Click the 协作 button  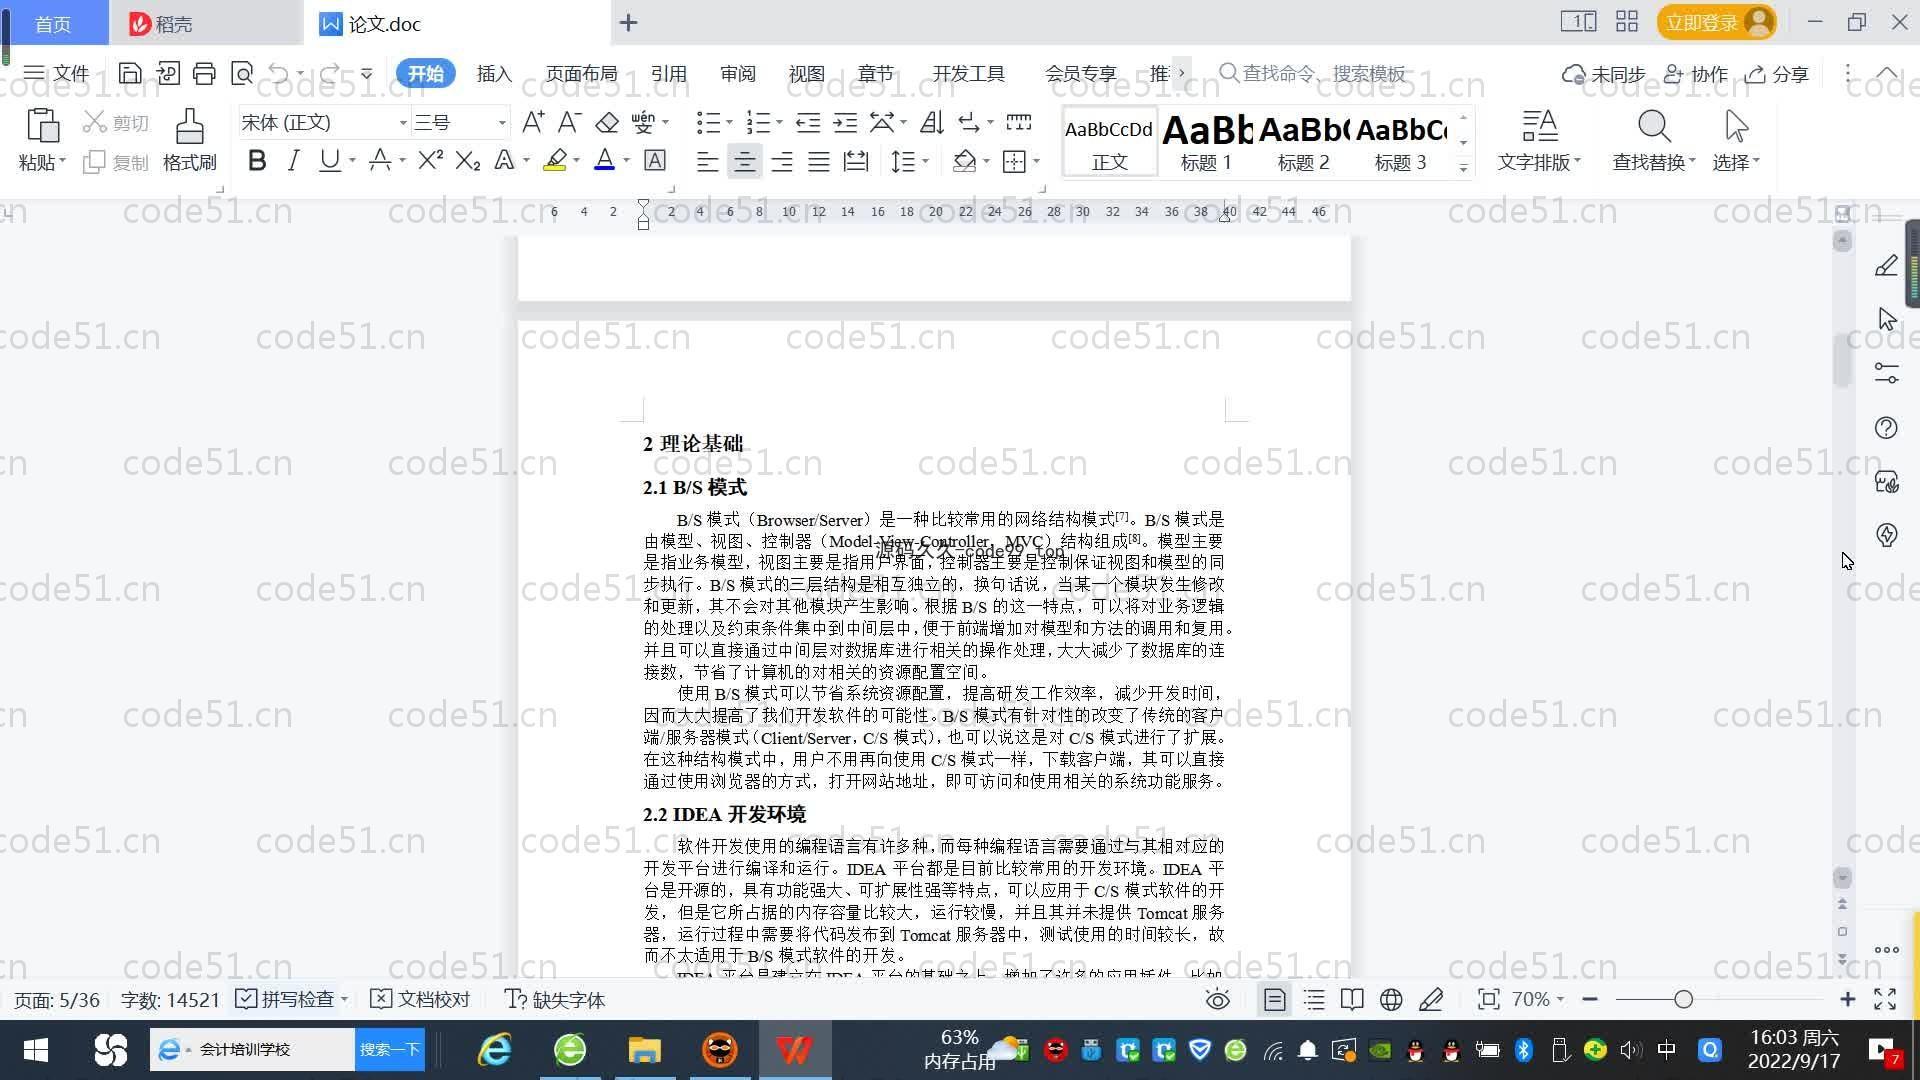1696,74
